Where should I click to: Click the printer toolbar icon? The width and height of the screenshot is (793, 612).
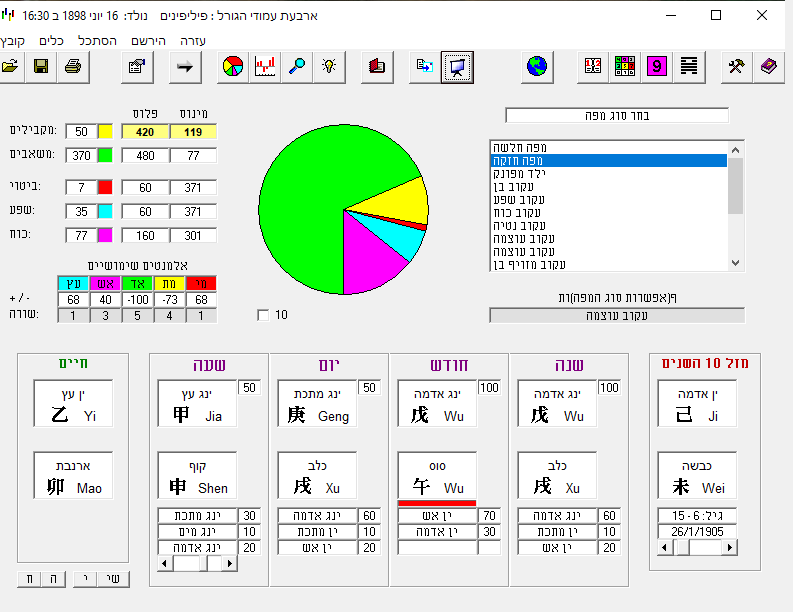coord(73,67)
